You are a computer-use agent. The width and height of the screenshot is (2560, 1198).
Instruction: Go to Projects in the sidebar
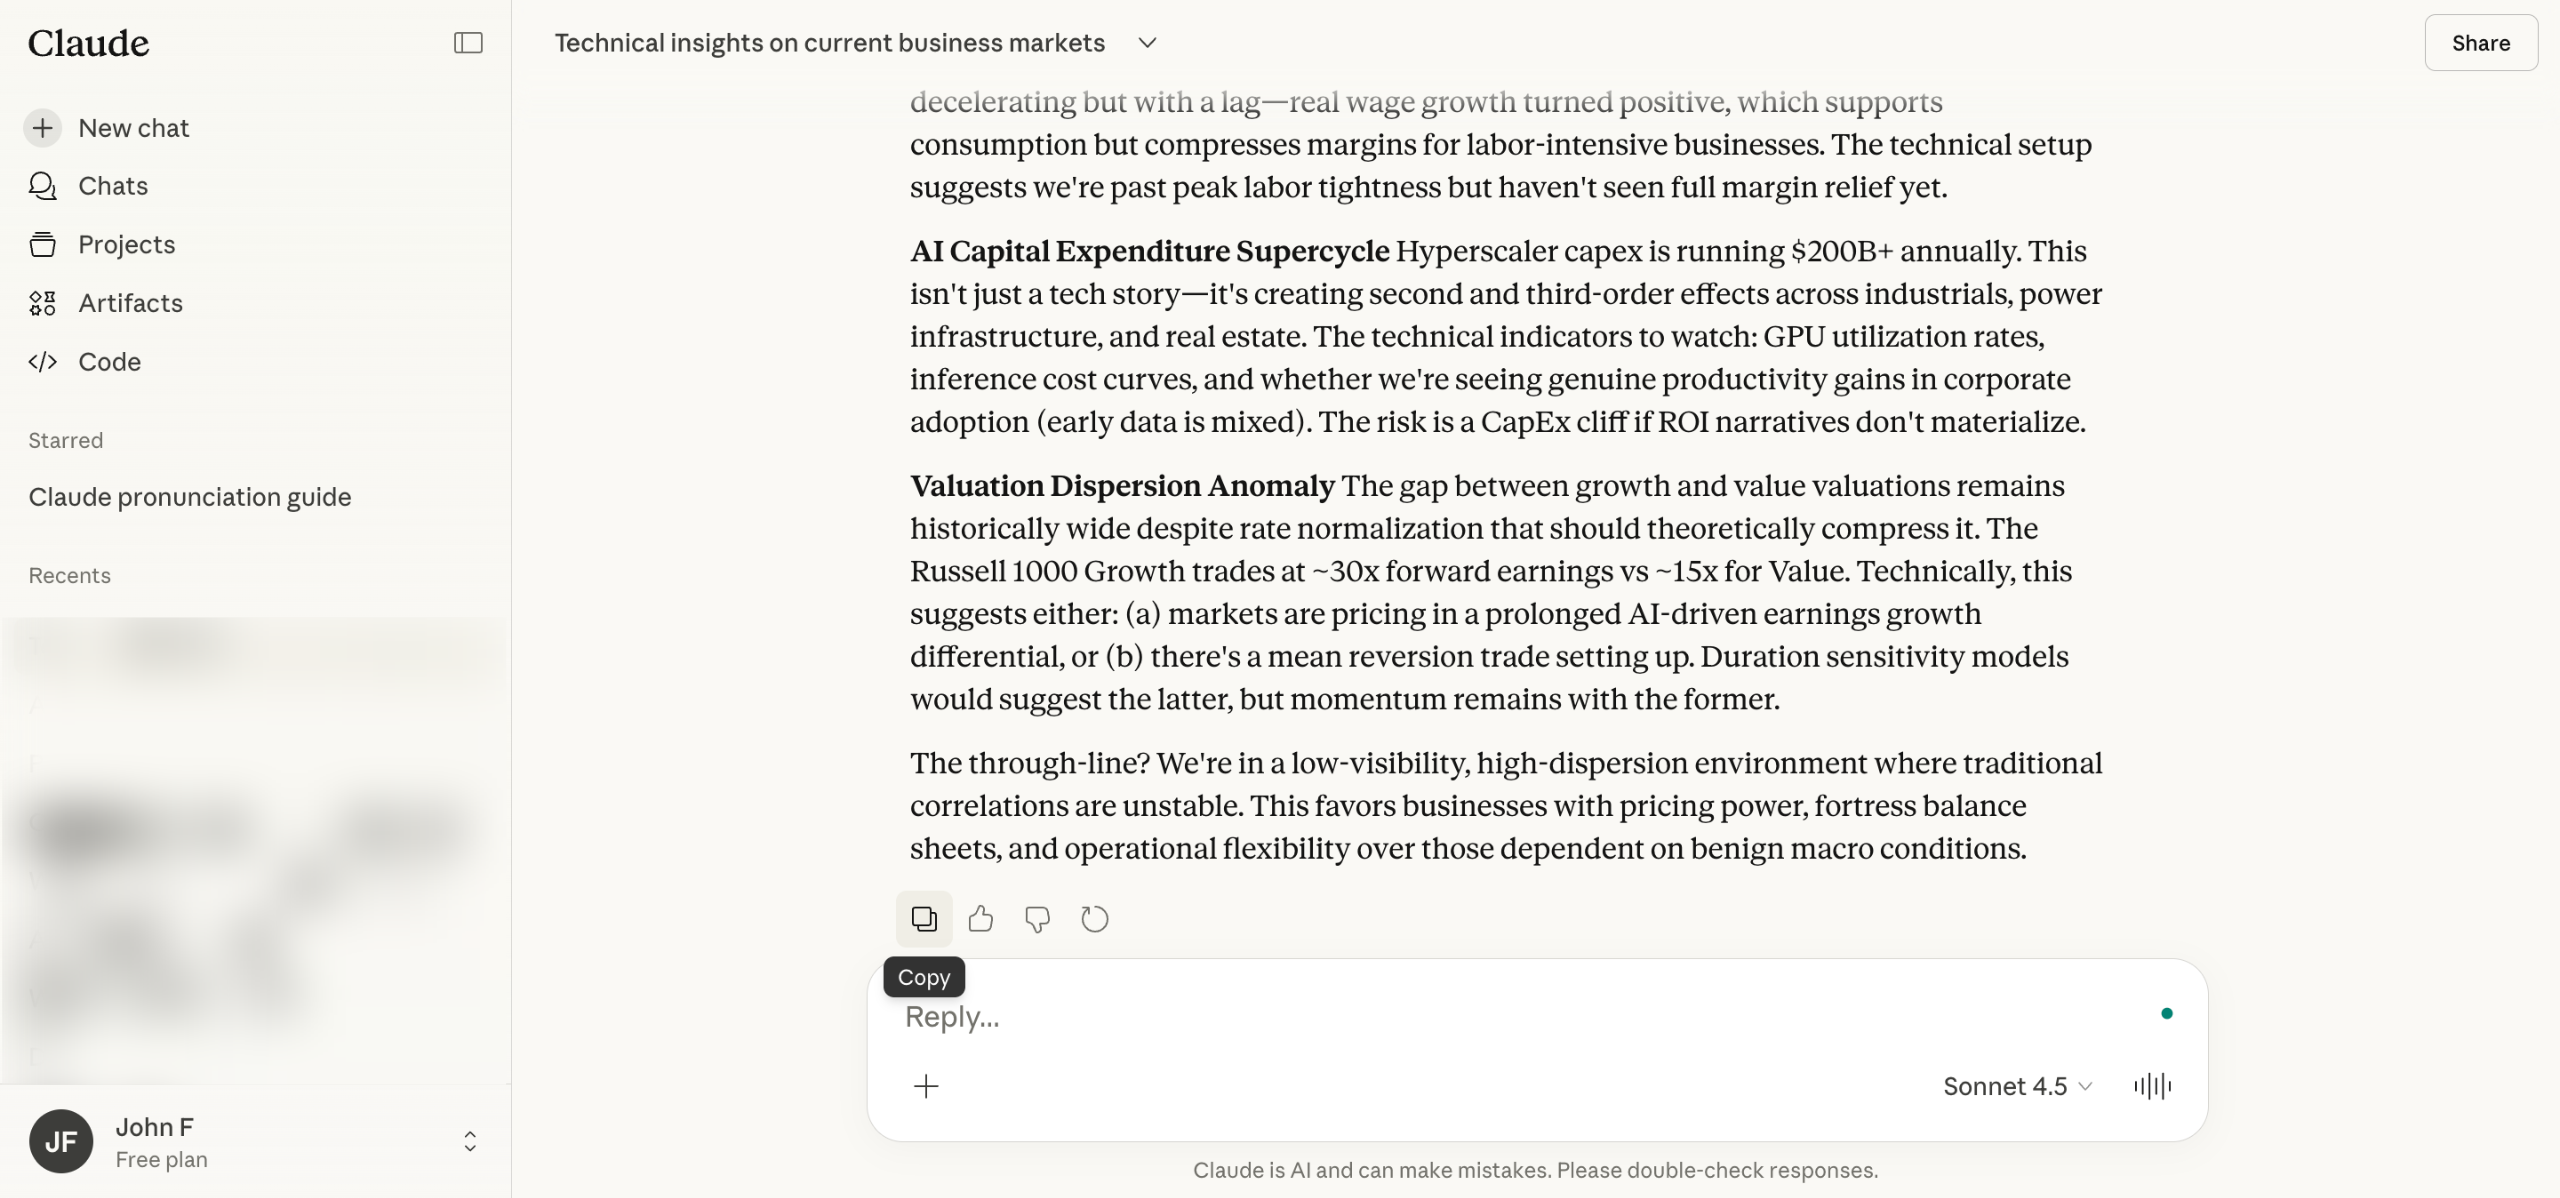tap(126, 245)
